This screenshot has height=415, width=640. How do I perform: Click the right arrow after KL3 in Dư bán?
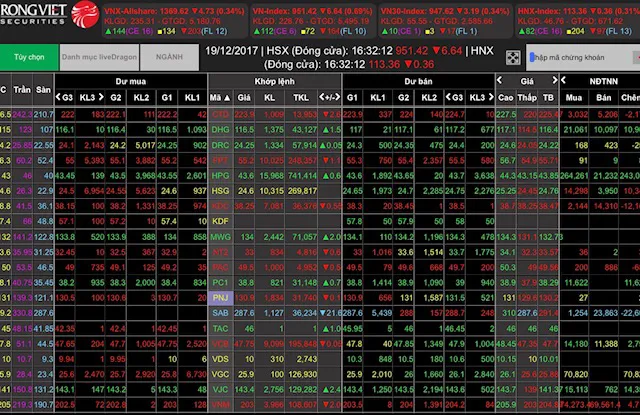pyautogui.click(x=492, y=97)
